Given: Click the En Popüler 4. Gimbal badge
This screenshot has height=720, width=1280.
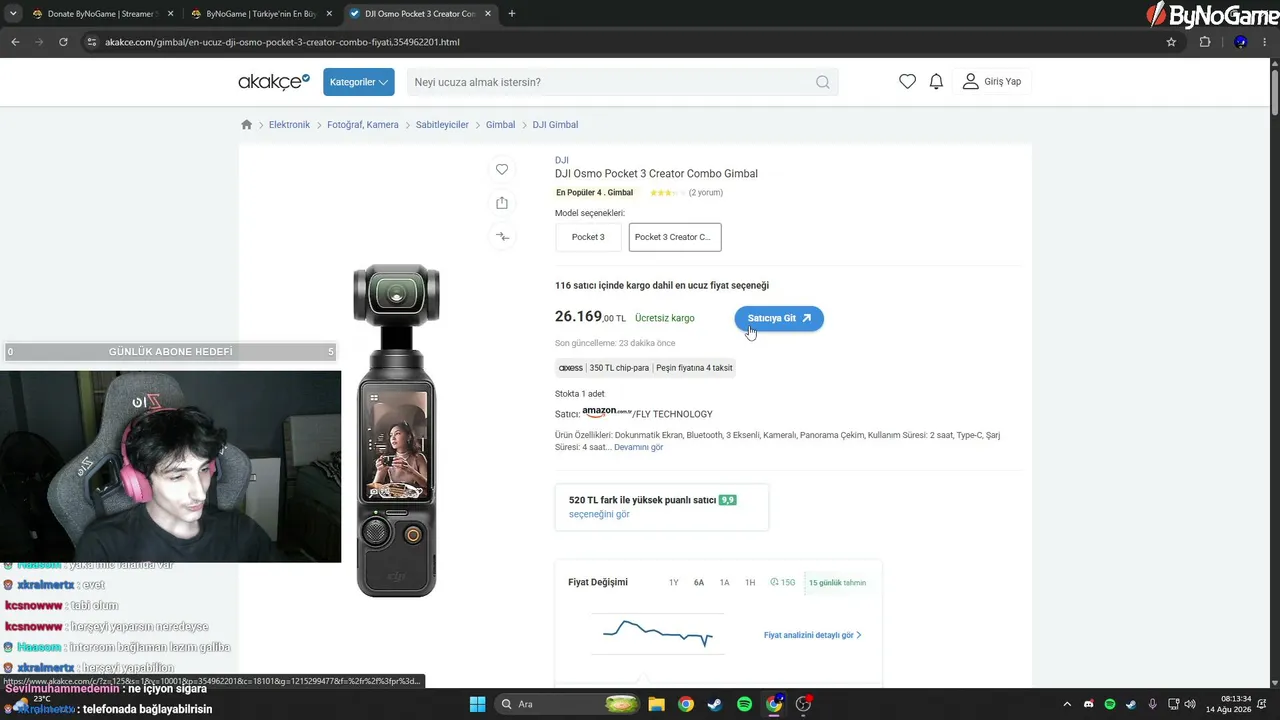Looking at the screenshot, I should point(595,193).
